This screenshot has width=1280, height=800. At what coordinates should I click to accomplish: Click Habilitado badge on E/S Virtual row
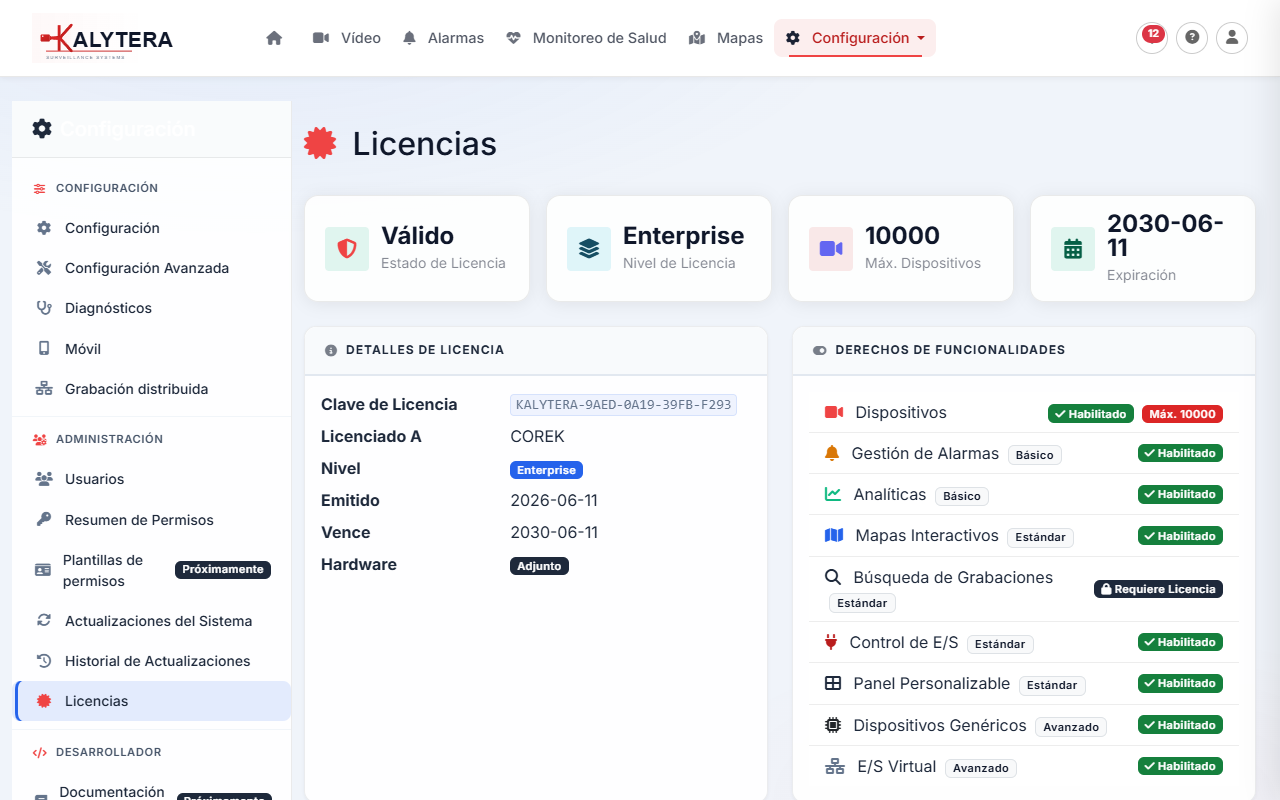click(x=1180, y=766)
